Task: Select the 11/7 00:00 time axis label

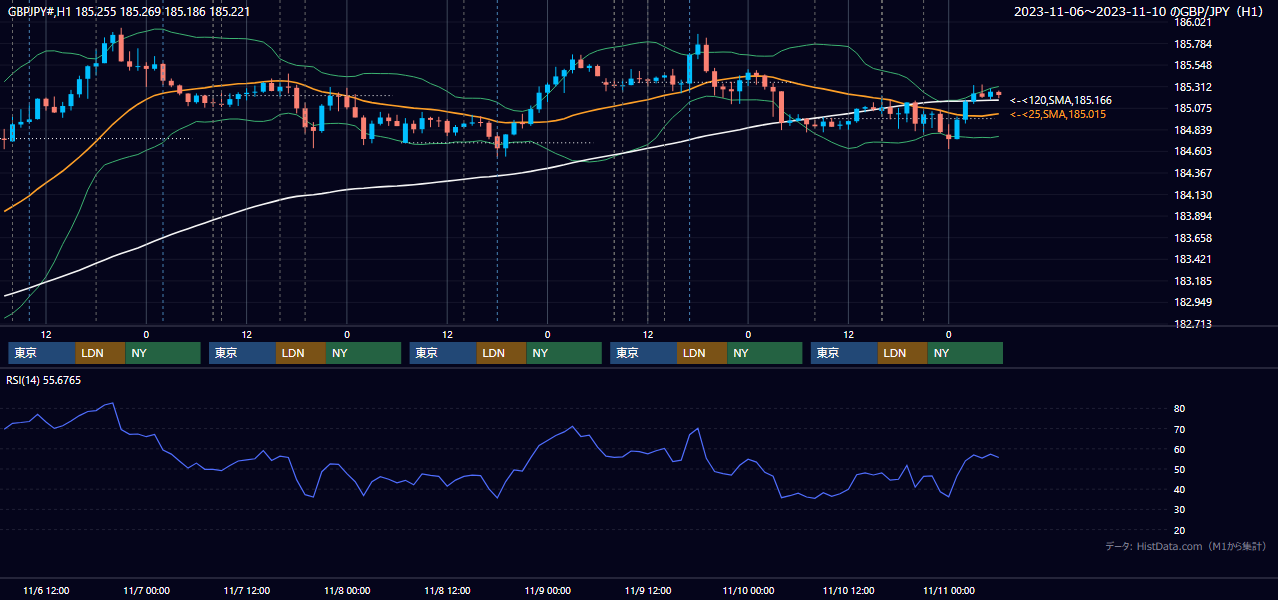Action: coord(146,590)
